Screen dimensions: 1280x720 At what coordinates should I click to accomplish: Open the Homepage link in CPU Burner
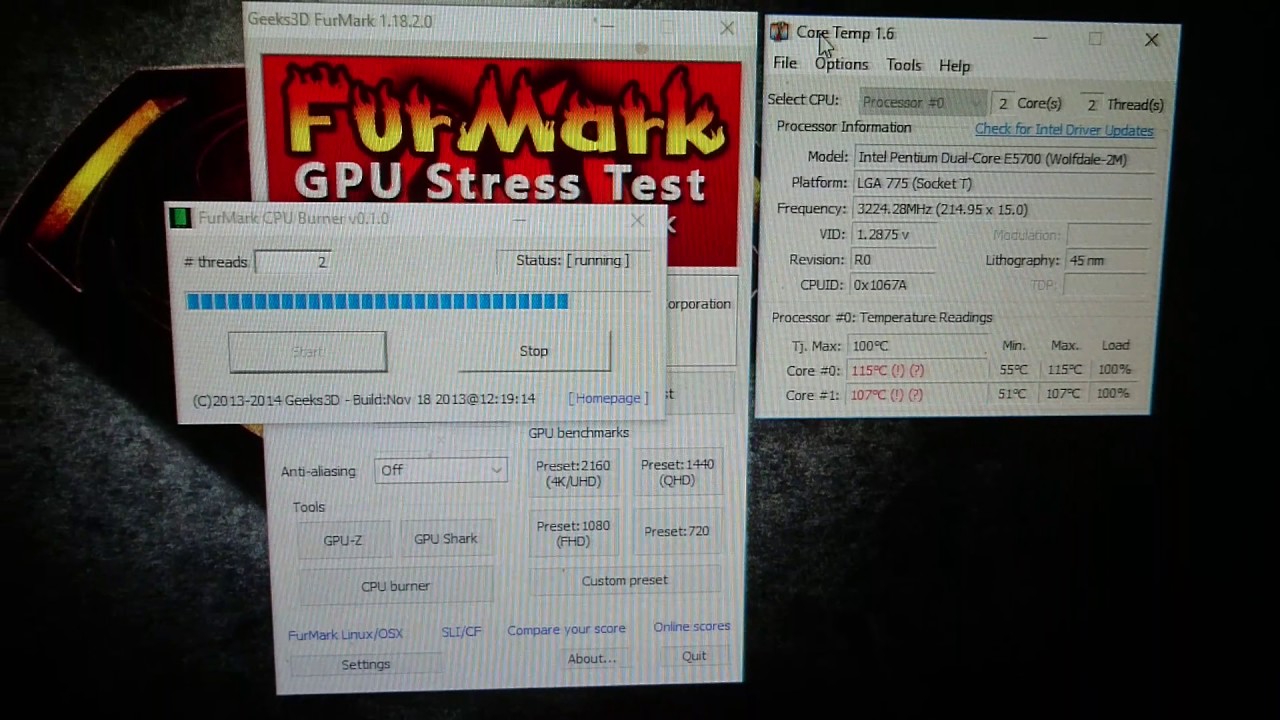coord(608,398)
